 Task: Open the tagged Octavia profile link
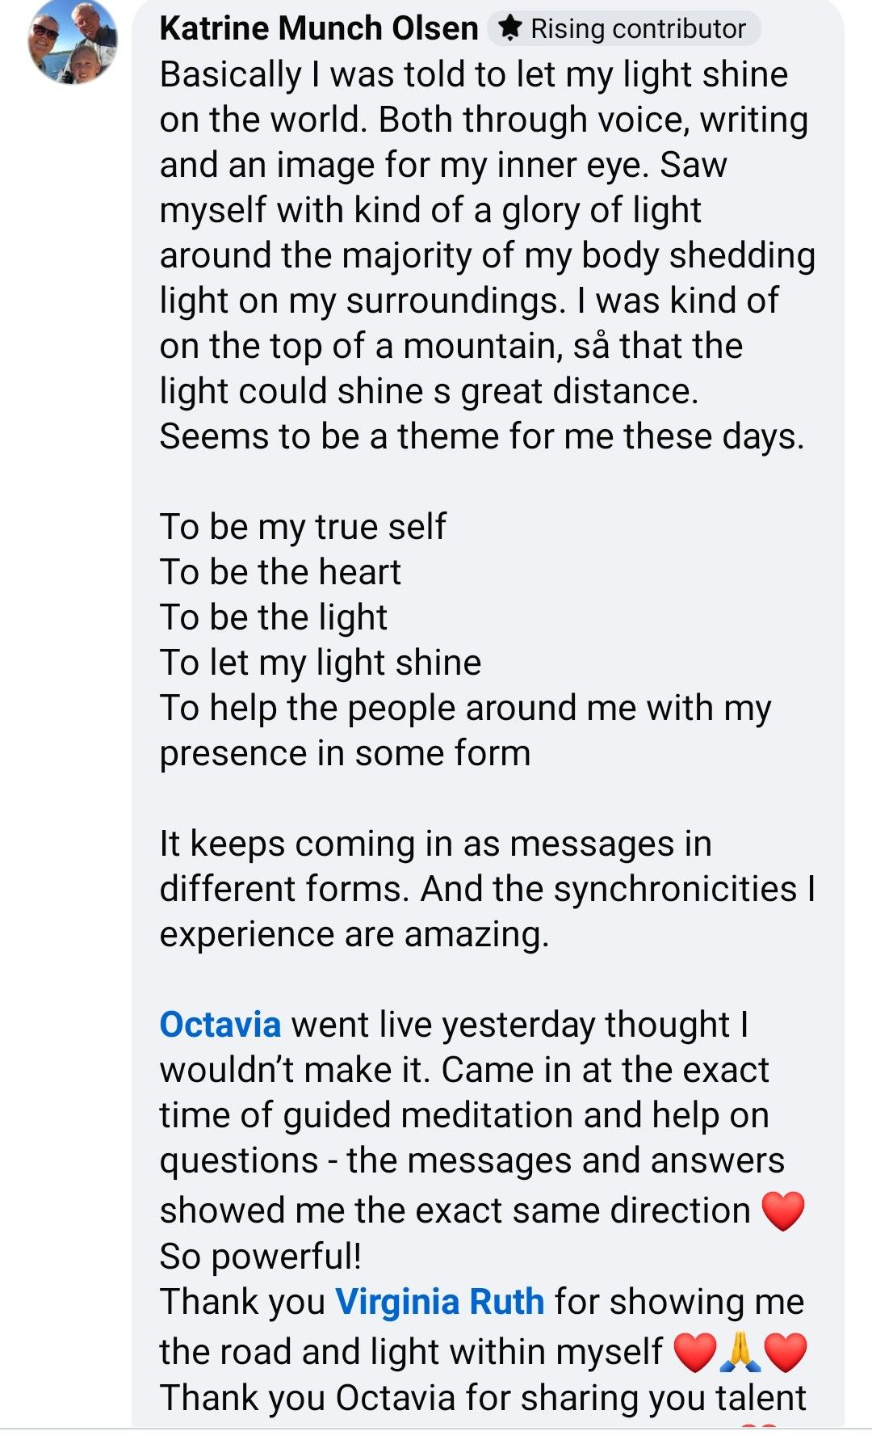220,1024
